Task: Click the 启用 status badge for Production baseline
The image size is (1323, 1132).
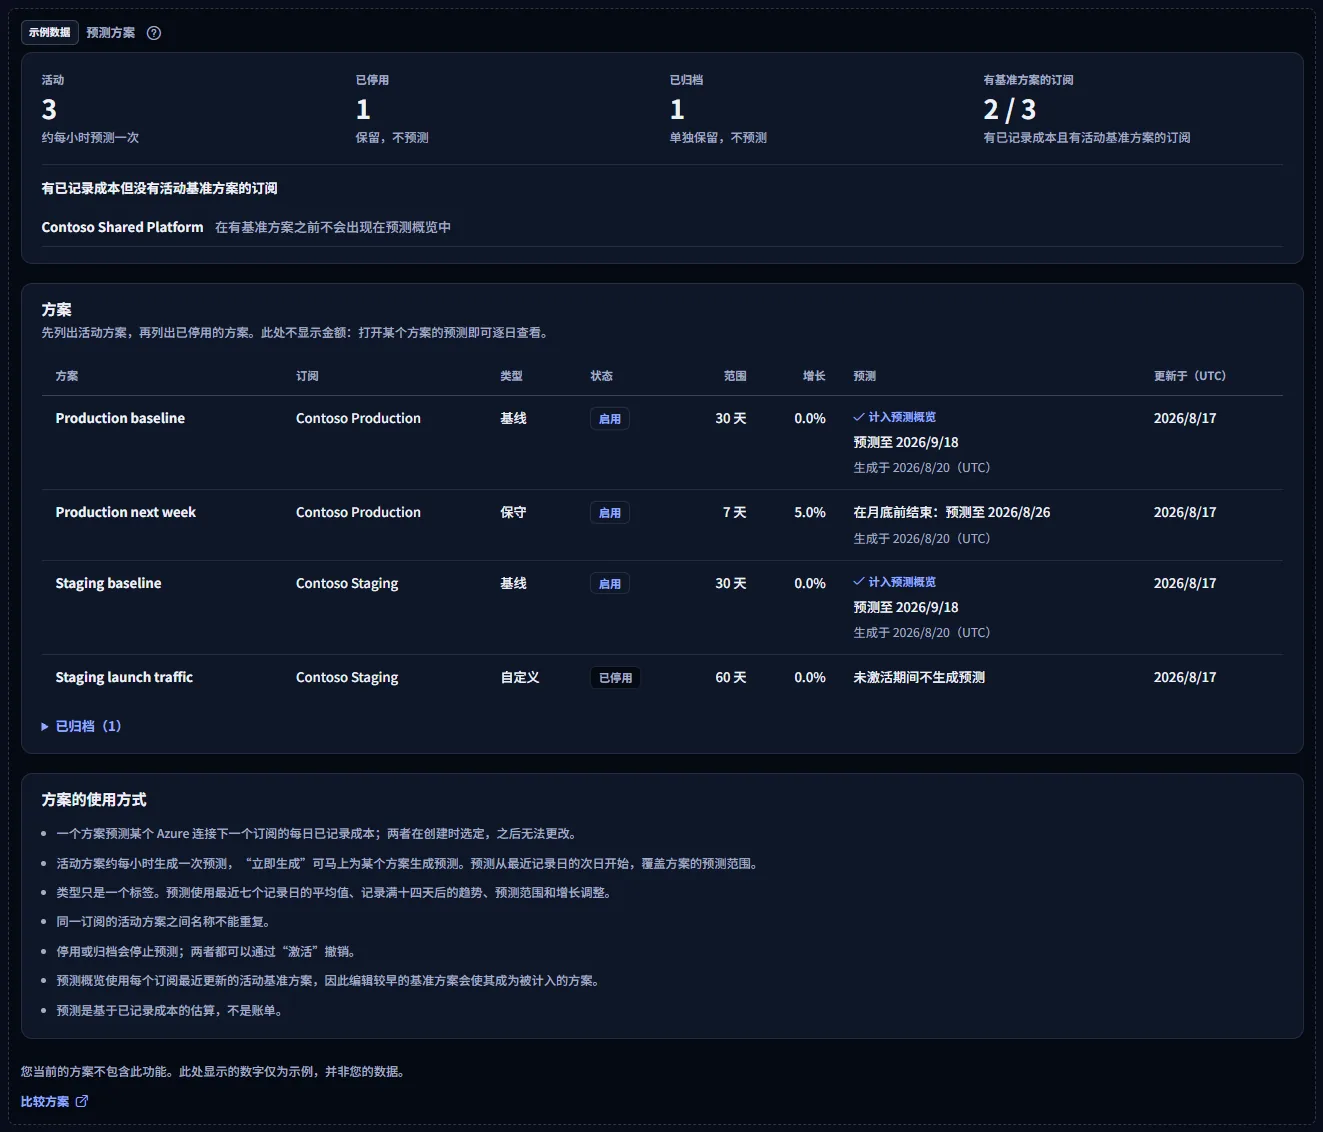Action: click(610, 419)
